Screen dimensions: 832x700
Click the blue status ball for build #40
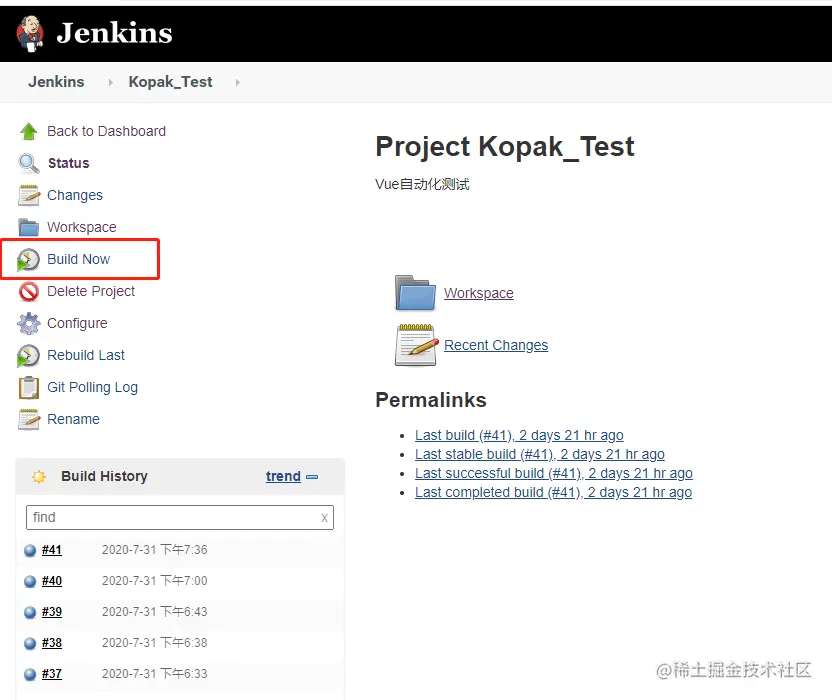point(30,582)
